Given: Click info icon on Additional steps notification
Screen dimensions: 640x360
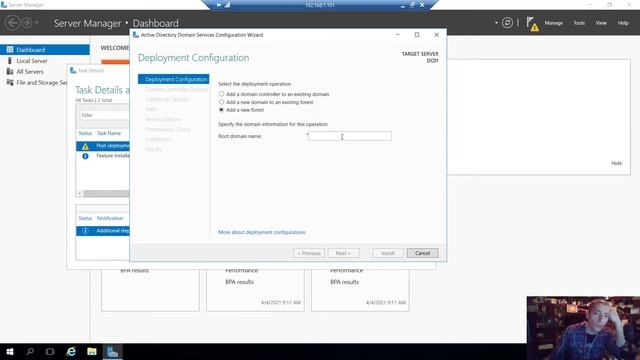Looking at the screenshot, I should (85, 231).
